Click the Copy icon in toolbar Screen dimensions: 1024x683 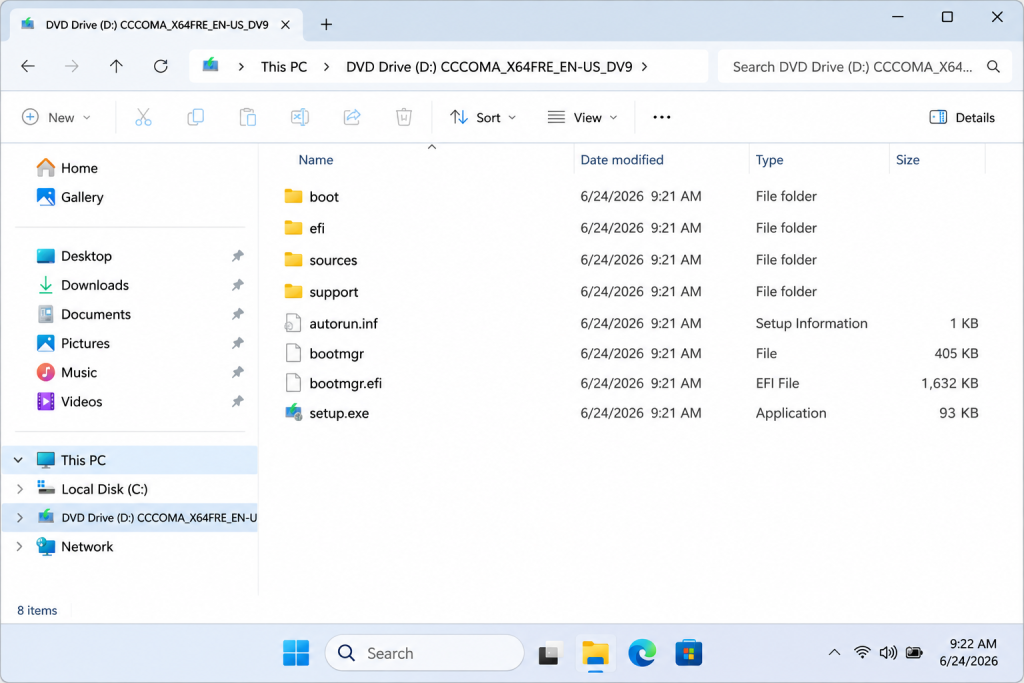[195, 118]
